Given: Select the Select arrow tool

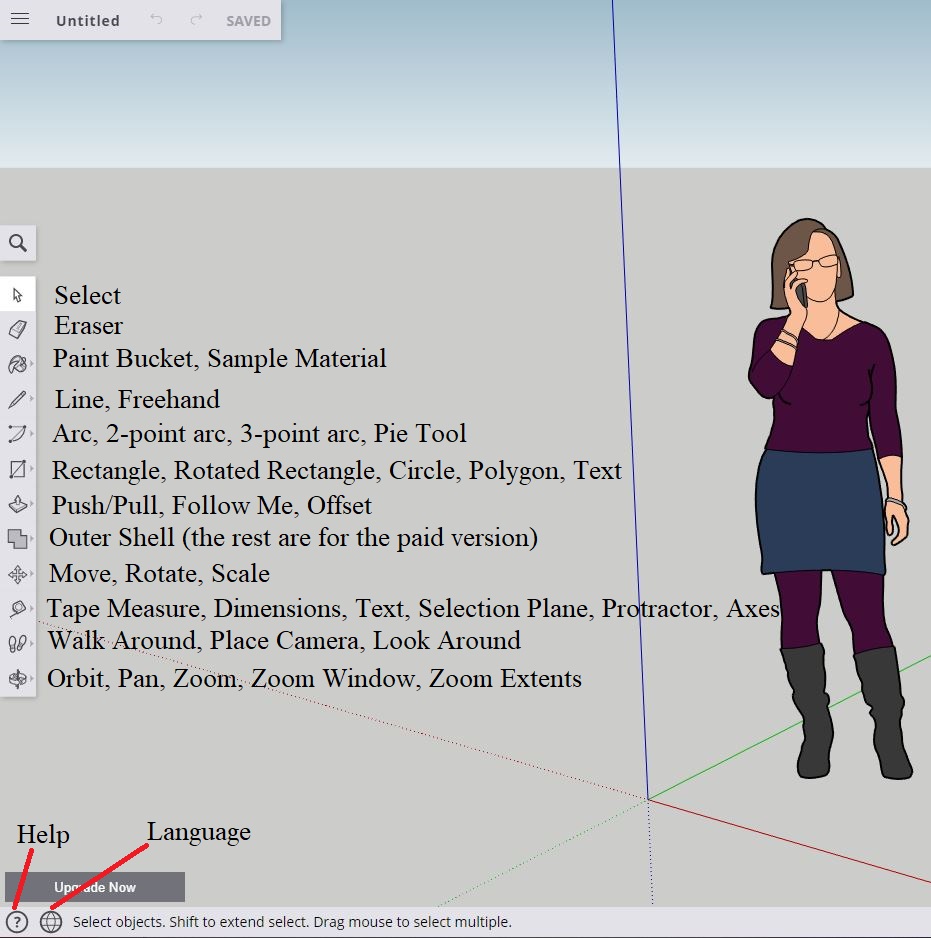Looking at the screenshot, I should pos(18,295).
